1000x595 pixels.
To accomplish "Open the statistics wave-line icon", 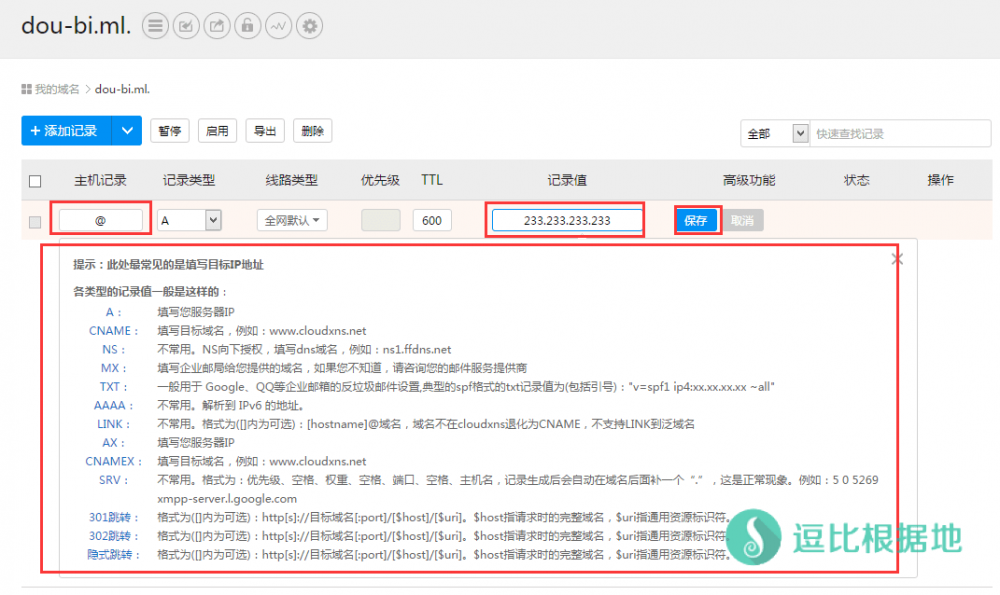I will pyautogui.click(x=278, y=26).
